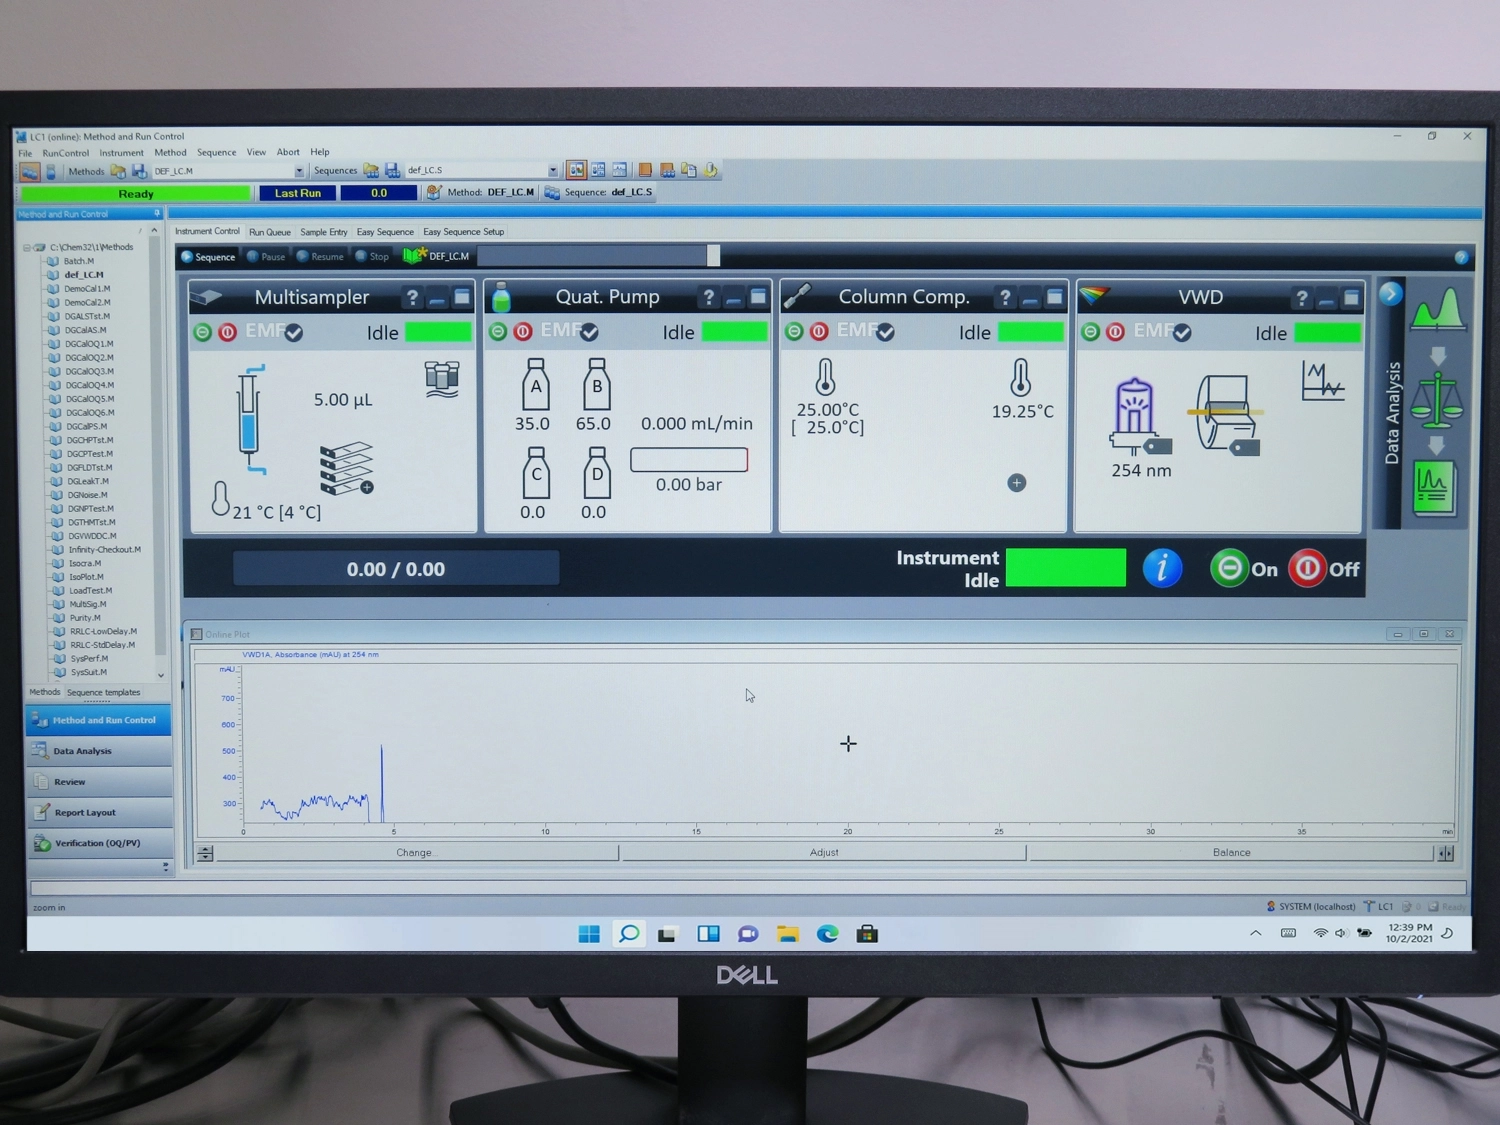Viewport: 1500px width, 1125px height.
Task: Open the instrument info button
Action: click(1161, 569)
